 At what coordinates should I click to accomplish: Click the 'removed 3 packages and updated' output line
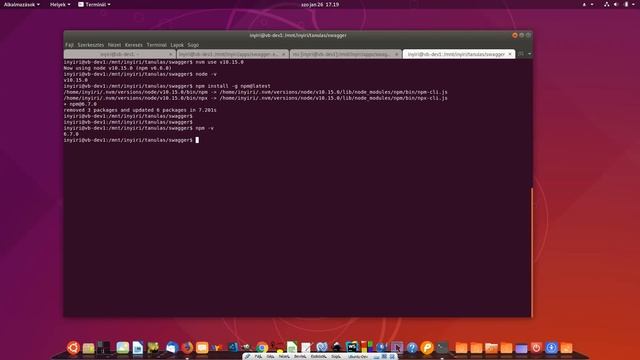pos(140,110)
